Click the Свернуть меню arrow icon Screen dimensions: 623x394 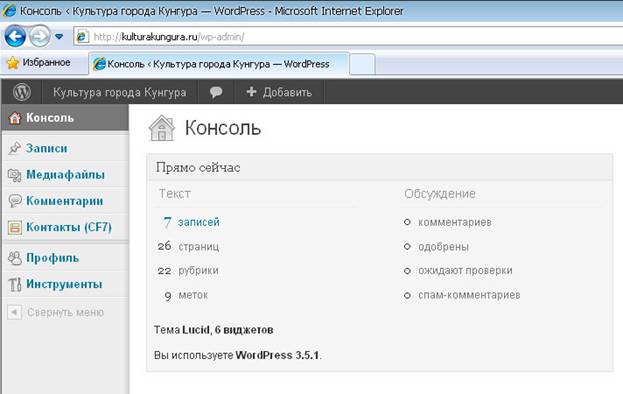click(x=14, y=312)
